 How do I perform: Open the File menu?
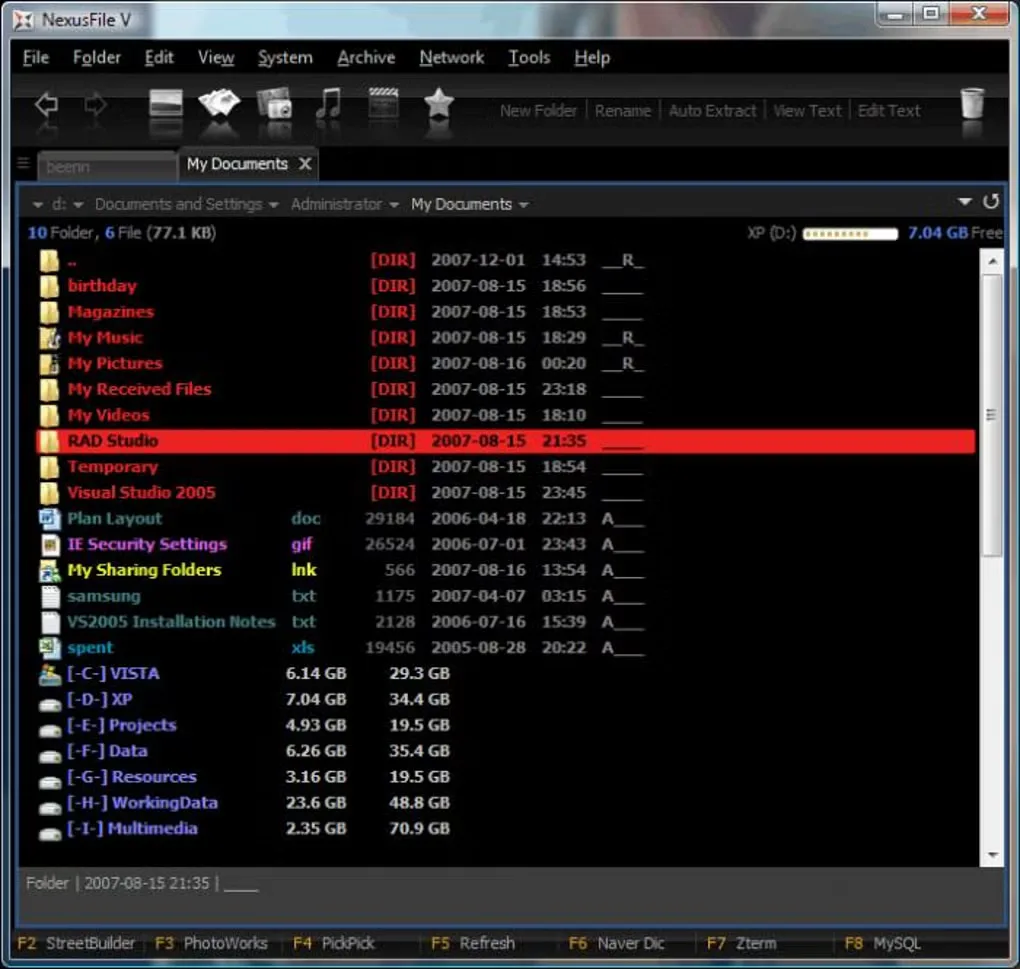[36, 58]
